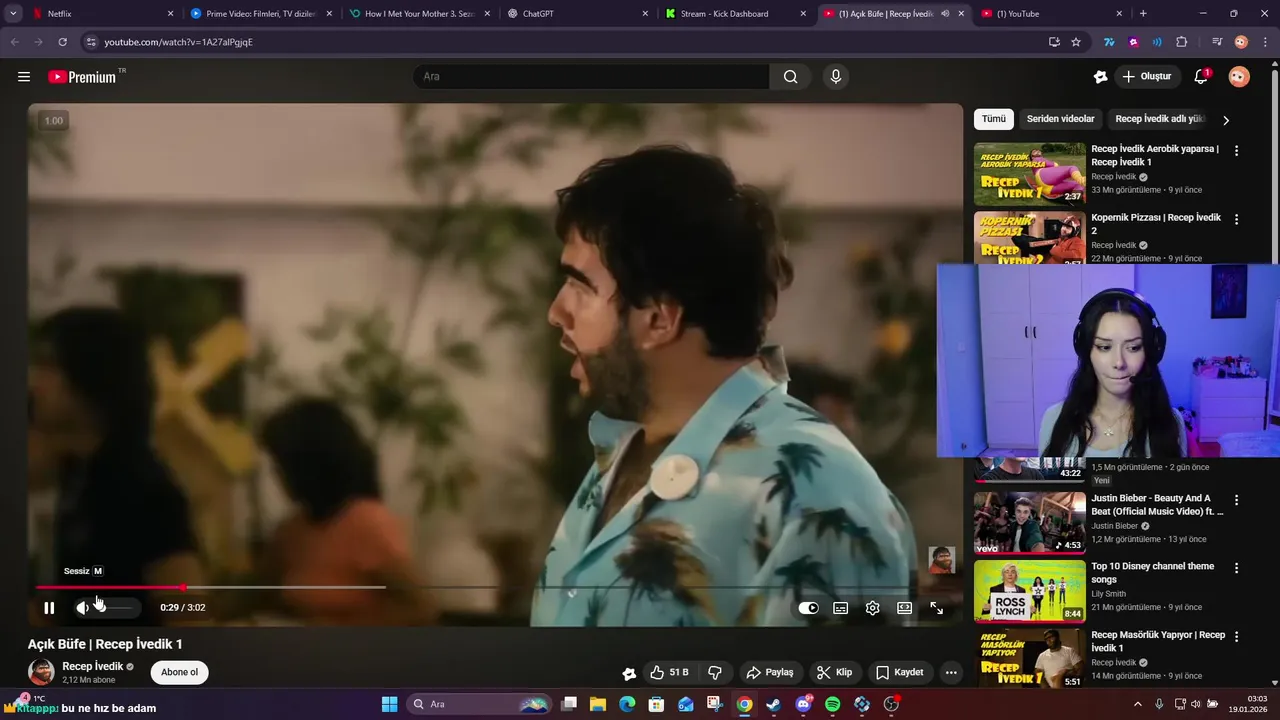Viewport: 1280px width, 720px height.
Task: Show hidden system tray icons
Action: coord(1137,704)
